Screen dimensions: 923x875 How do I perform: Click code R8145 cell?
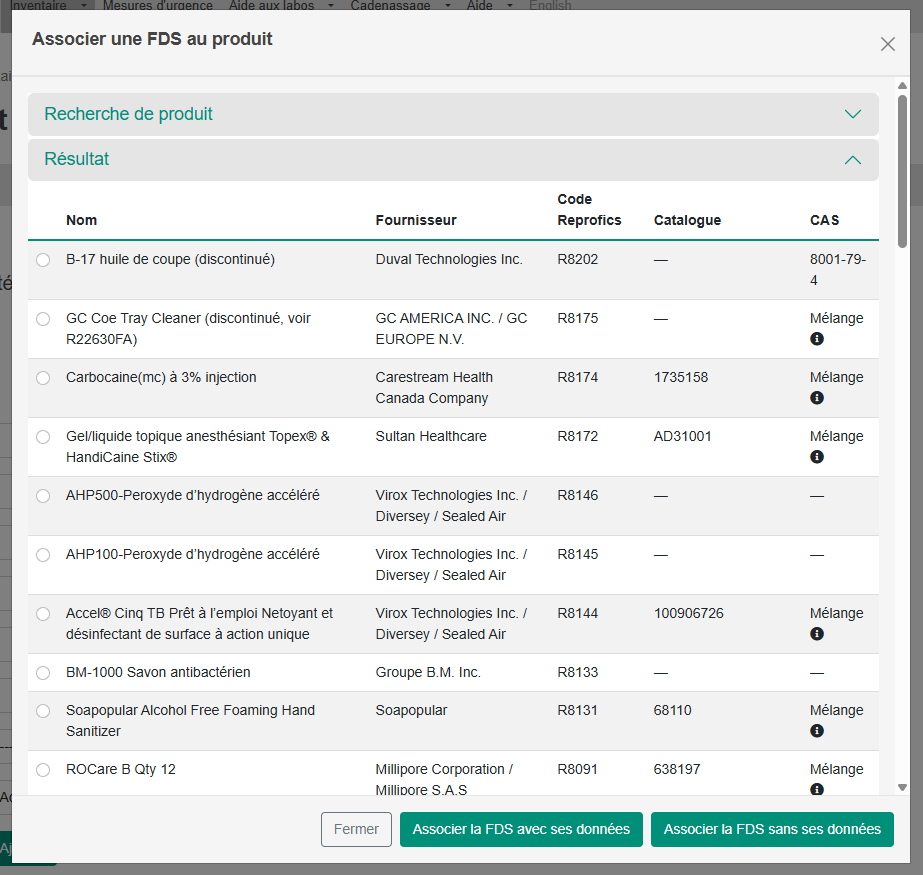point(577,555)
